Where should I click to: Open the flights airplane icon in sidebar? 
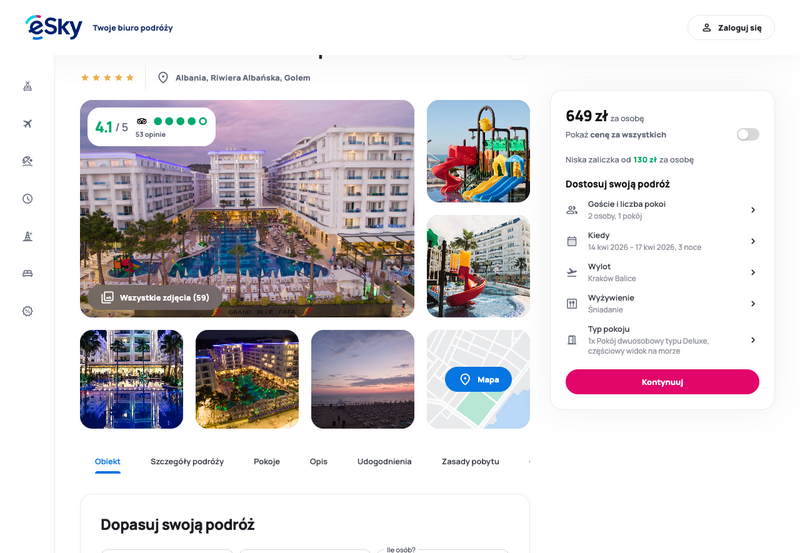(28, 123)
